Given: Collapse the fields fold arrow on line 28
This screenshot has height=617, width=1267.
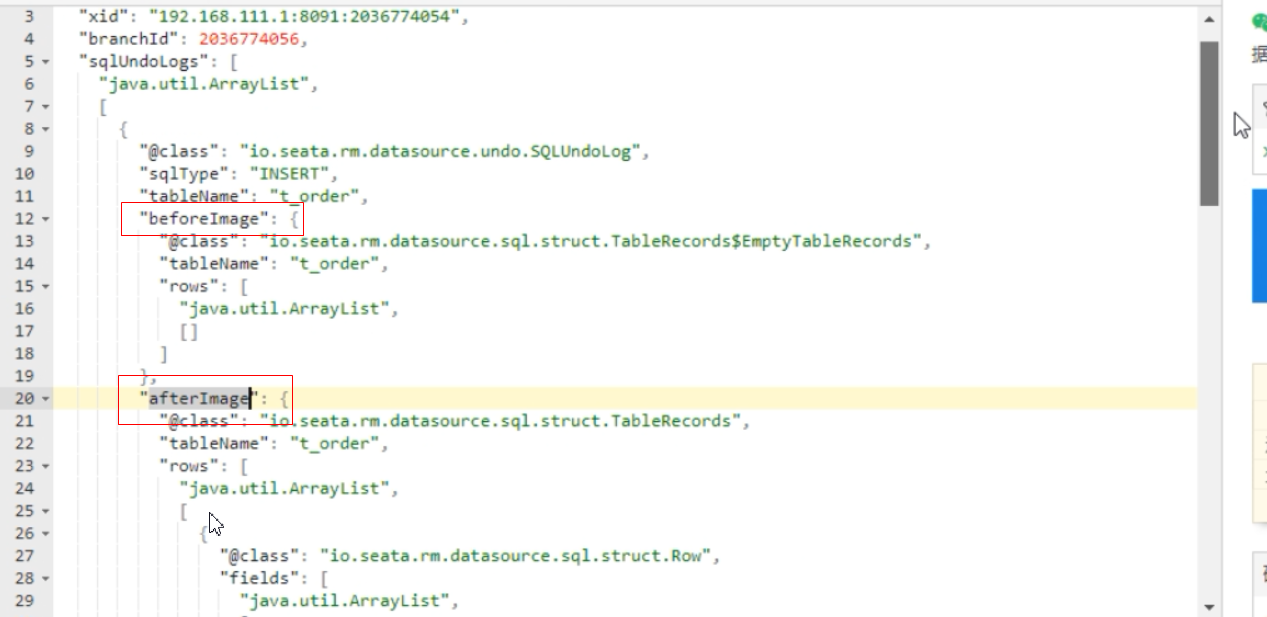Looking at the screenshot, I should [x=45, y=579].
